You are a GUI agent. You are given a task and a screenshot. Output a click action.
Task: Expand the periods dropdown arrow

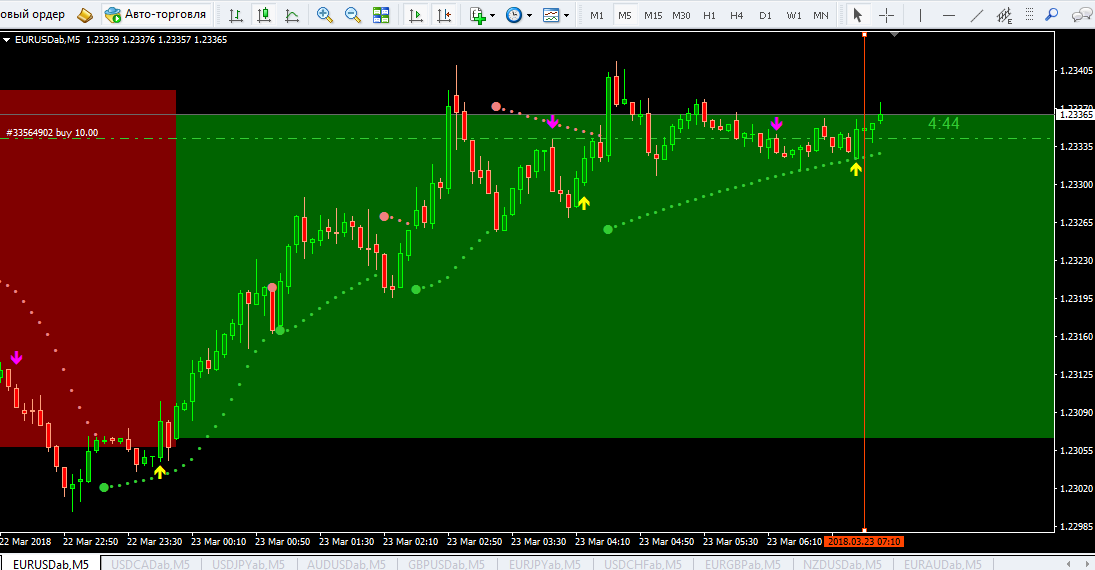tap(529, 15)
